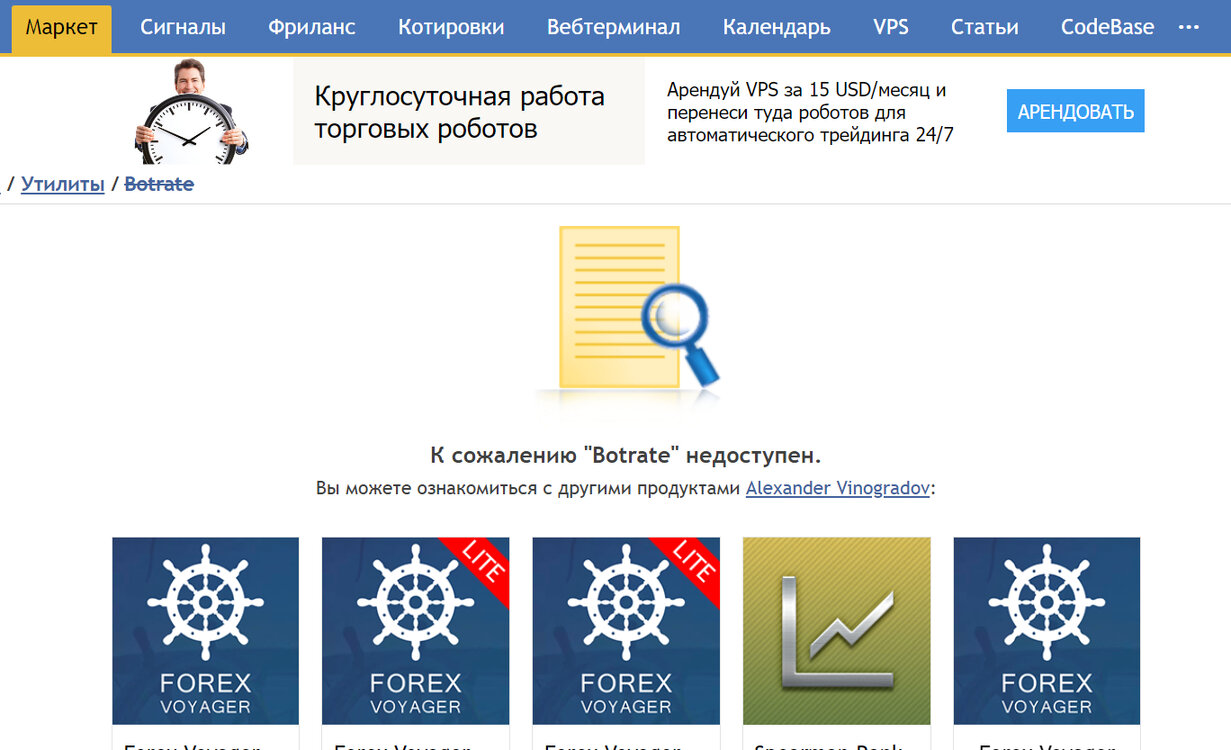This screenshot has height=750, width=1231.
Task: Open the green chart product icon
Action: click(837, 631)
